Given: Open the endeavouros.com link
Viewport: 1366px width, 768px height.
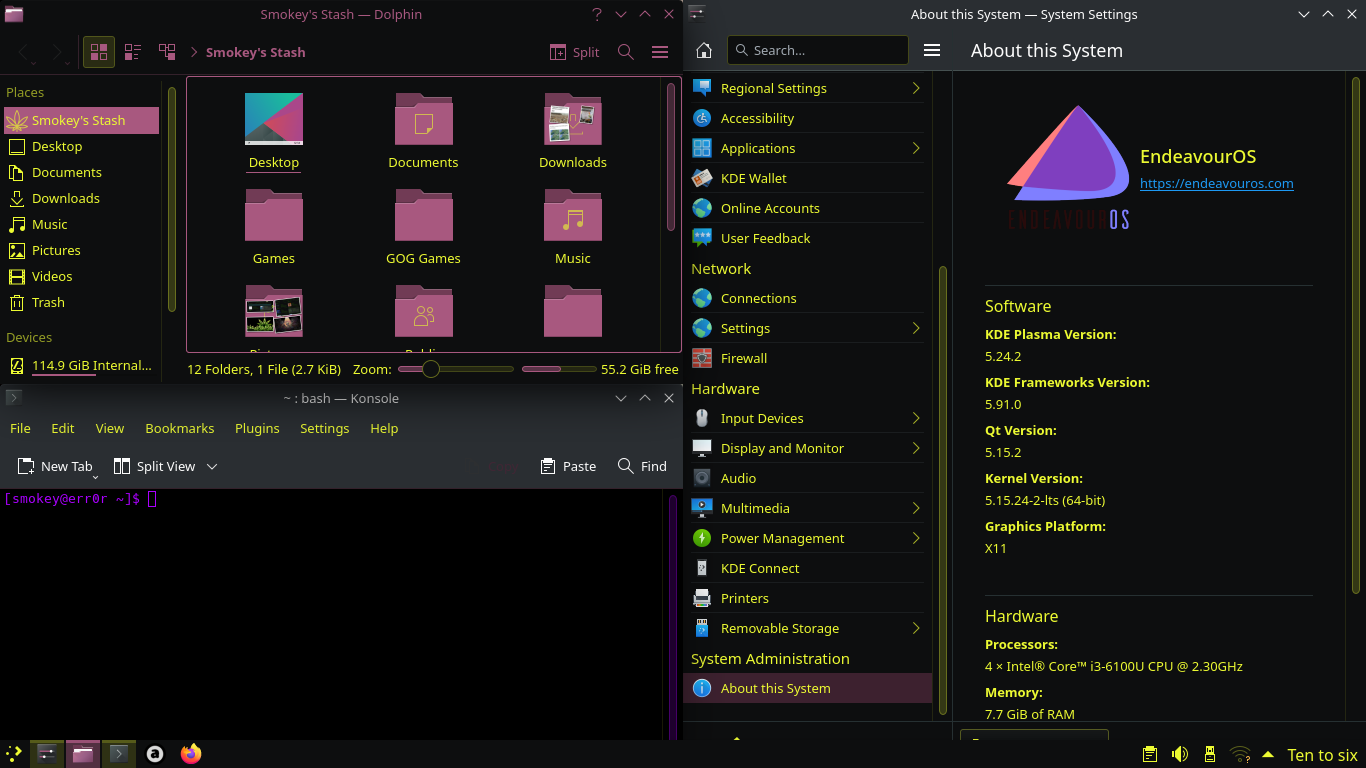Looking at the screenshot, I should (1217, 183).
